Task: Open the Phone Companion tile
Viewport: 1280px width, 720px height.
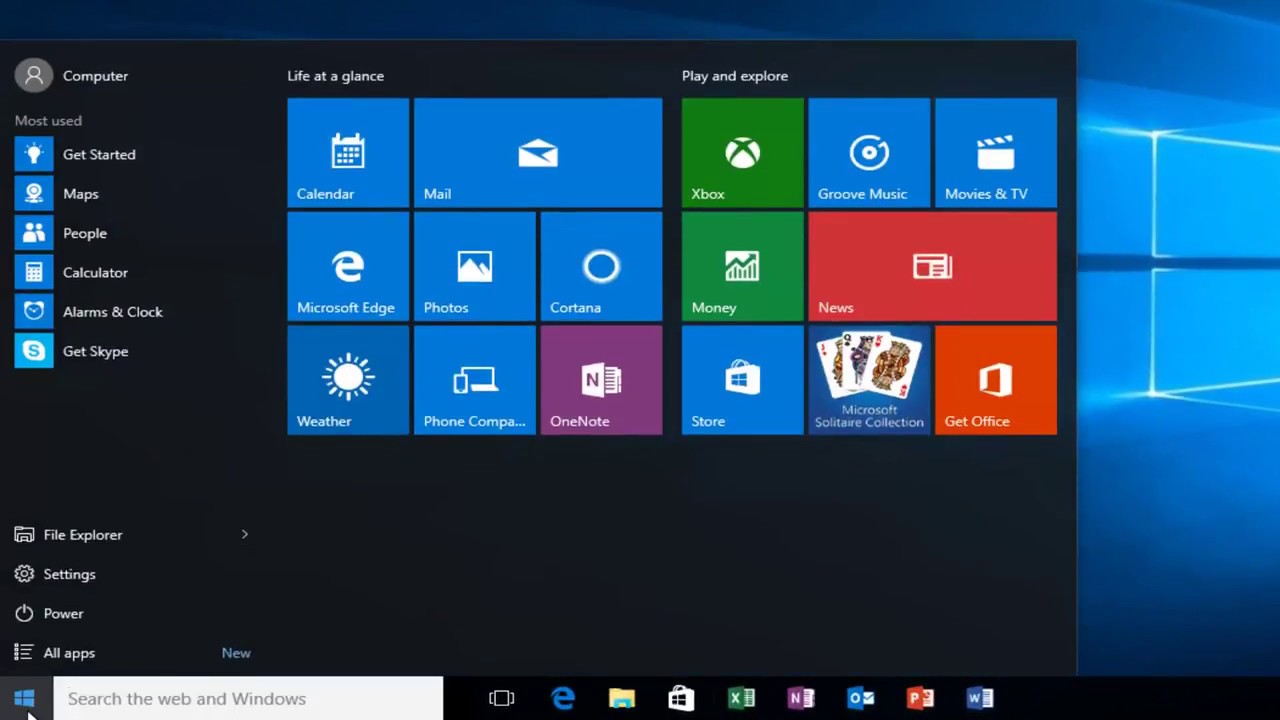Action: pyautogui.click(x=475, y=380)
